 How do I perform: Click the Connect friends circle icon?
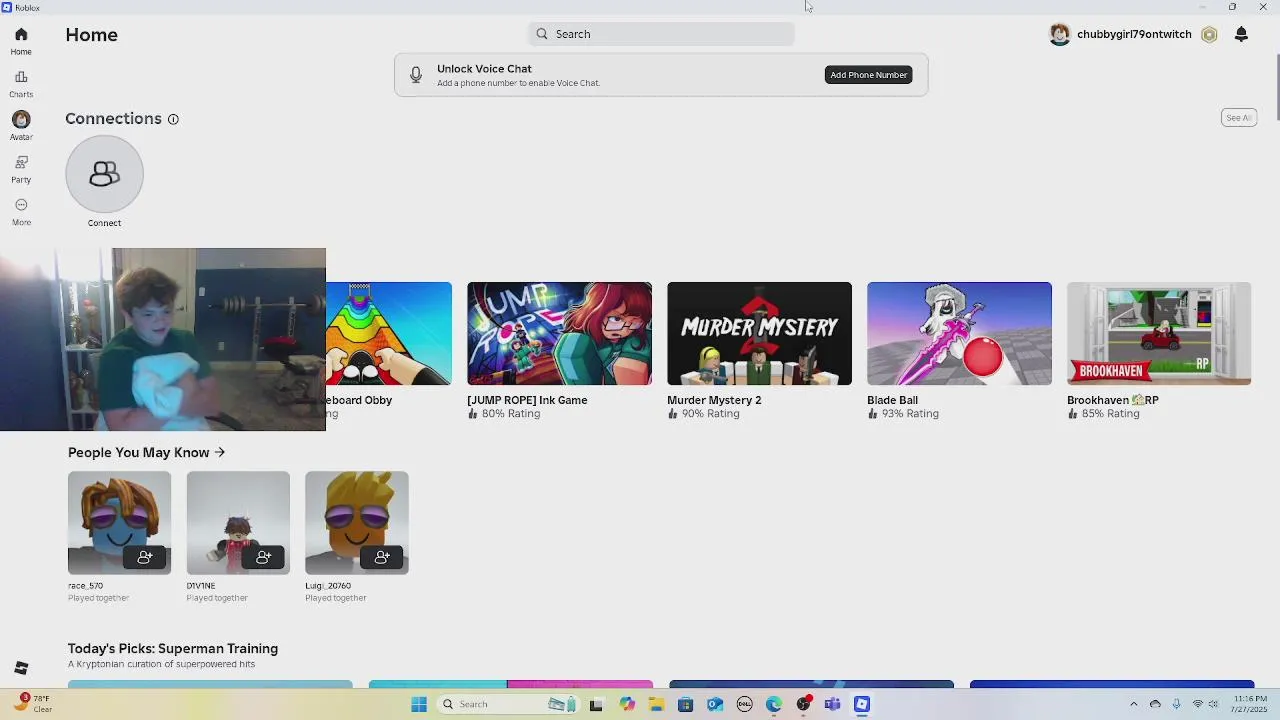click(104, 174)
